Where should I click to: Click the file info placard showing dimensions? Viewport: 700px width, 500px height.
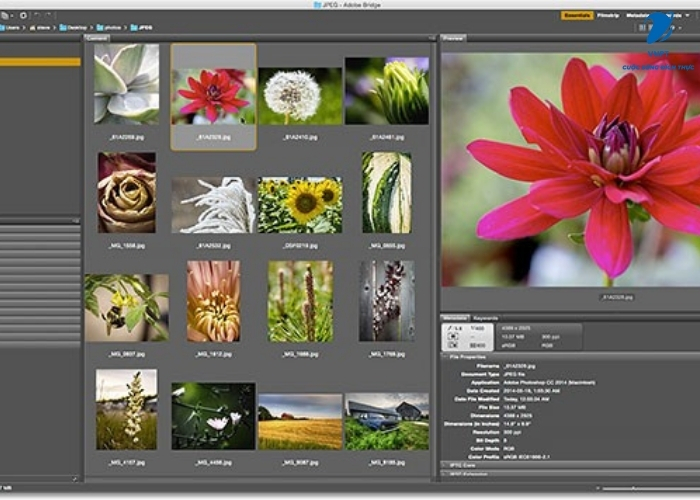[538, 337]
